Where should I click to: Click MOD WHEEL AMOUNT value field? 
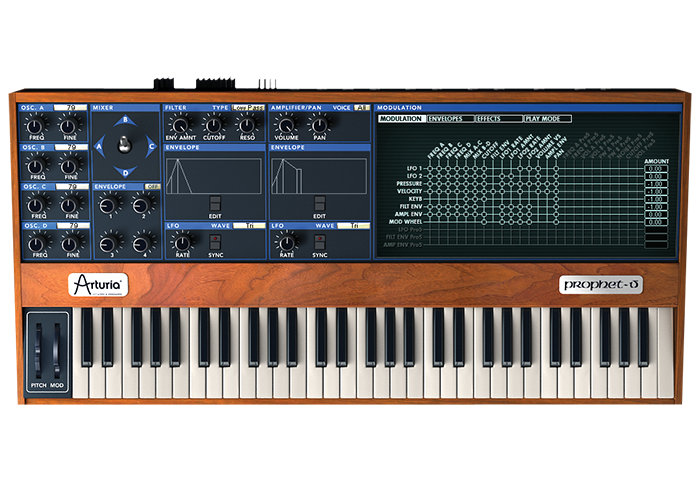point(655,222)
